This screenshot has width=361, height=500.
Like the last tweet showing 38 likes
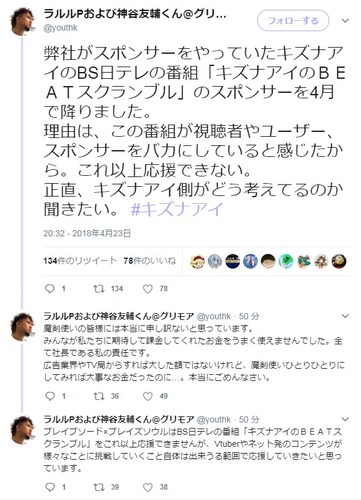pos(148,487)
